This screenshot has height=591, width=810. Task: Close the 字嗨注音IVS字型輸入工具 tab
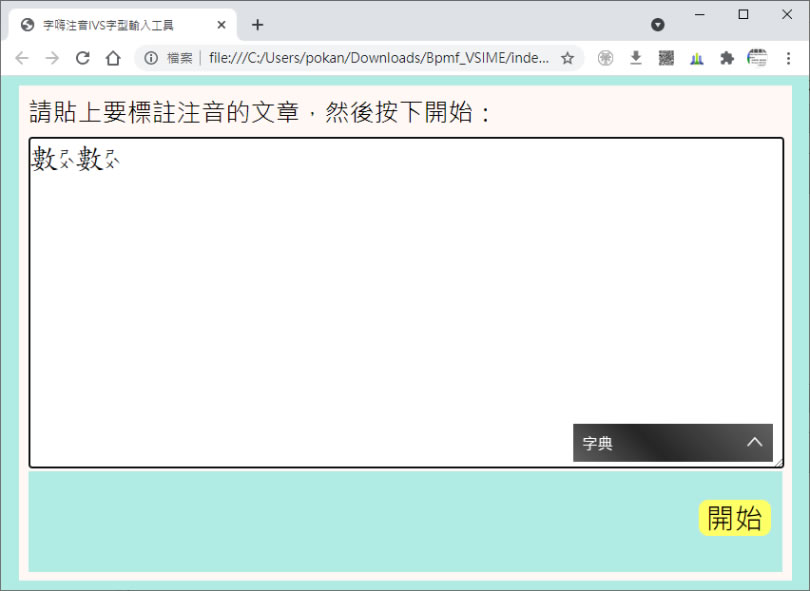coord(222,25)
